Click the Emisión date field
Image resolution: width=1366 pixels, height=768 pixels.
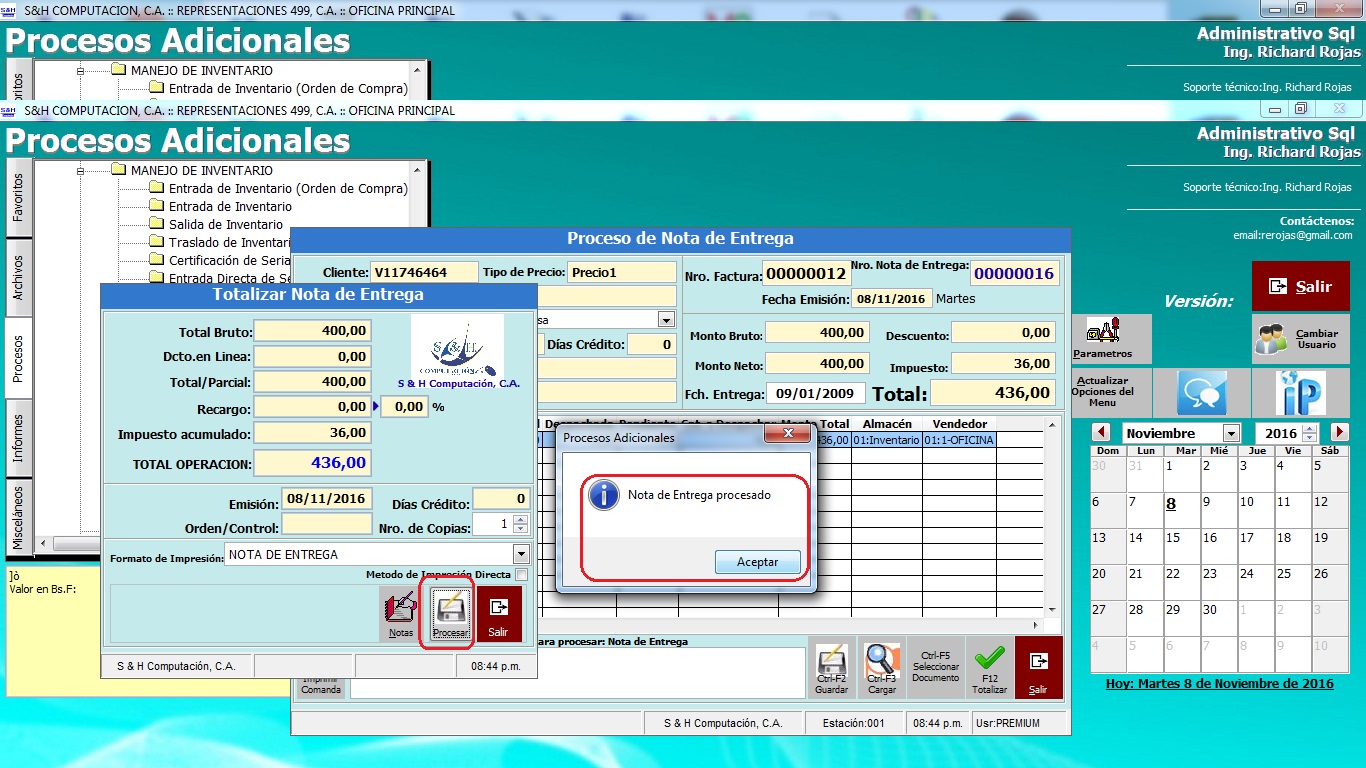pos(326,498)
